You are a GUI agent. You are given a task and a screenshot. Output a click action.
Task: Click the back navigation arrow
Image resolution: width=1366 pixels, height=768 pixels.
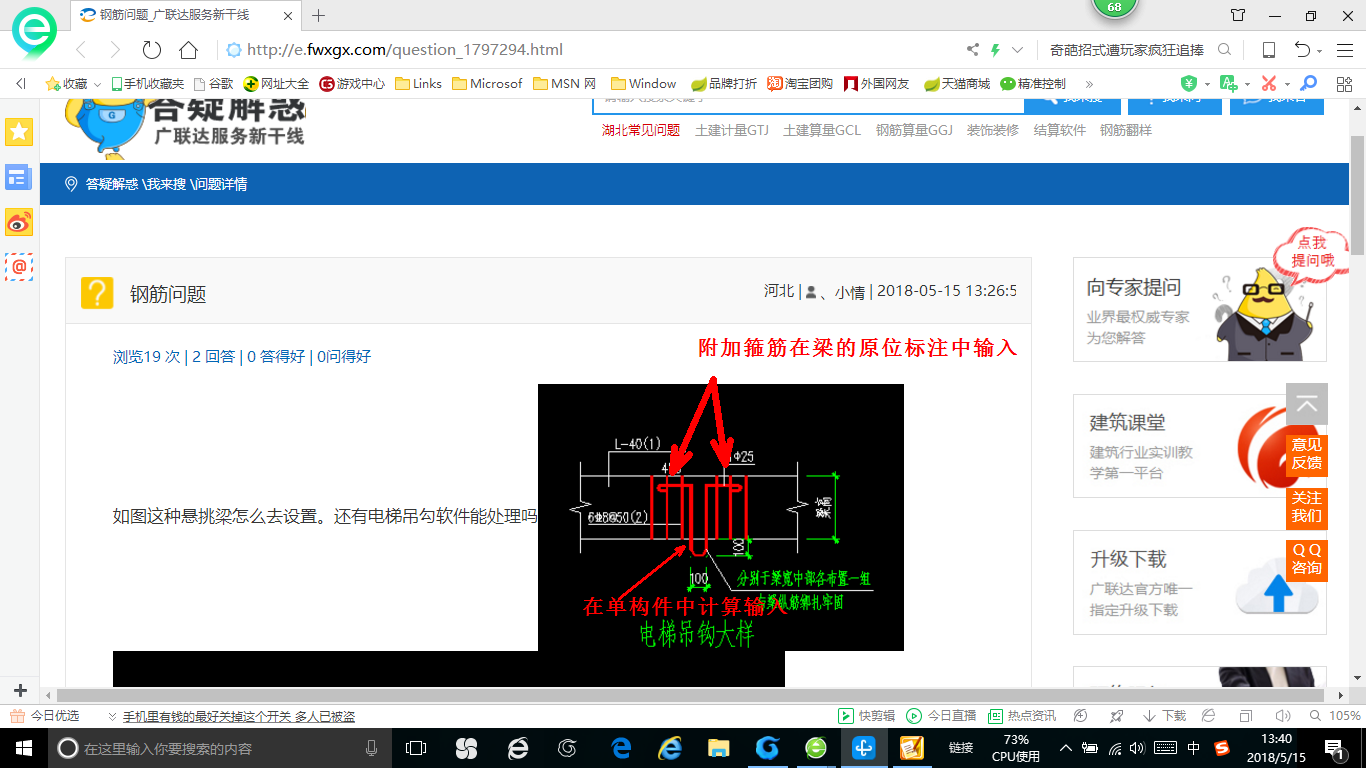[x=82, y=50]
